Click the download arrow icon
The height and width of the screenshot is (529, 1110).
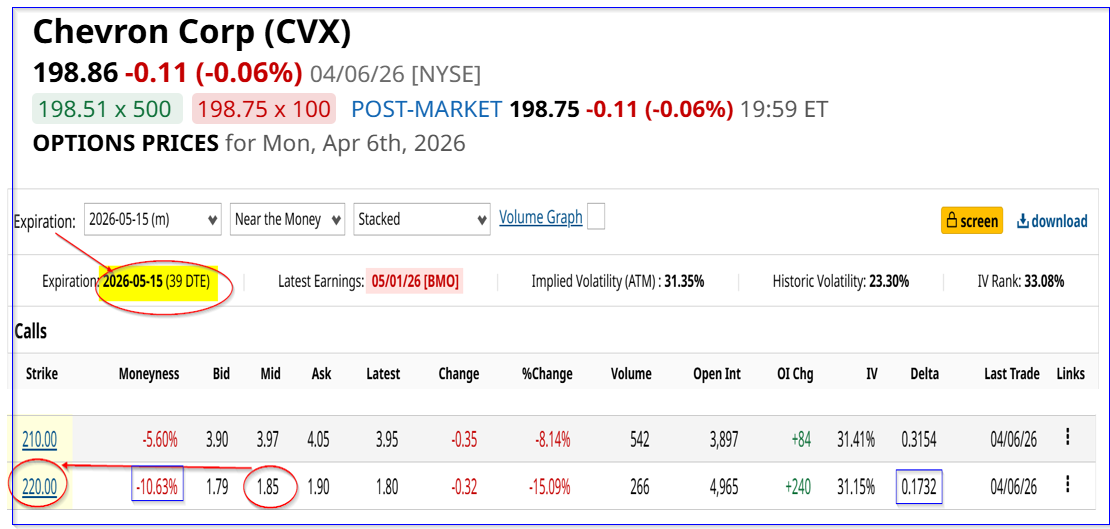(x=1023, y=221)
